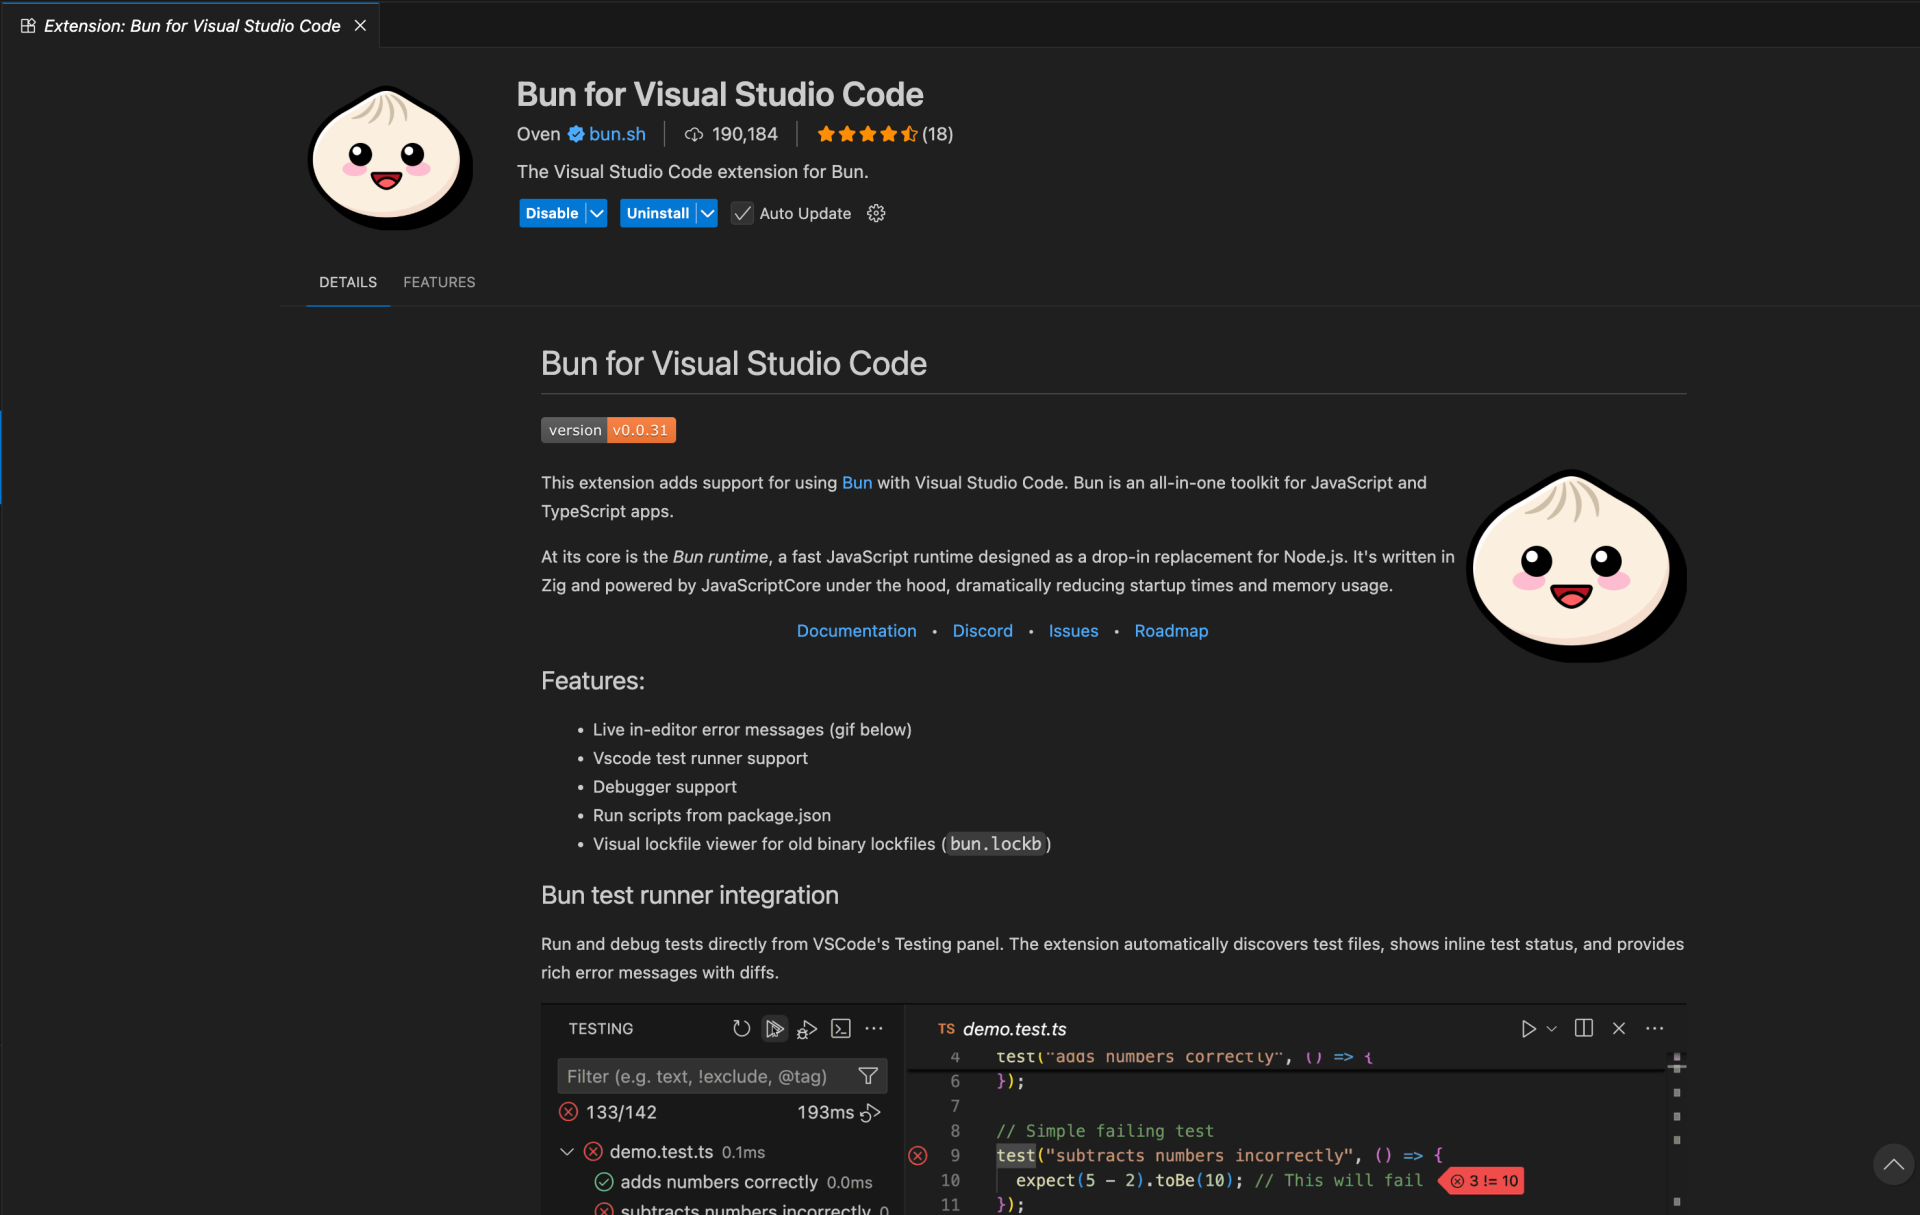Screen dimensions: 1920x1215
Task: Click the filter funnel icon
Action: (868, 1076)
